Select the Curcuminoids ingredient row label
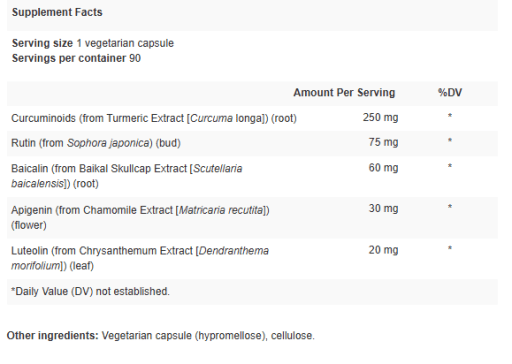The image size is (512, 364). (x=154, y=118)
